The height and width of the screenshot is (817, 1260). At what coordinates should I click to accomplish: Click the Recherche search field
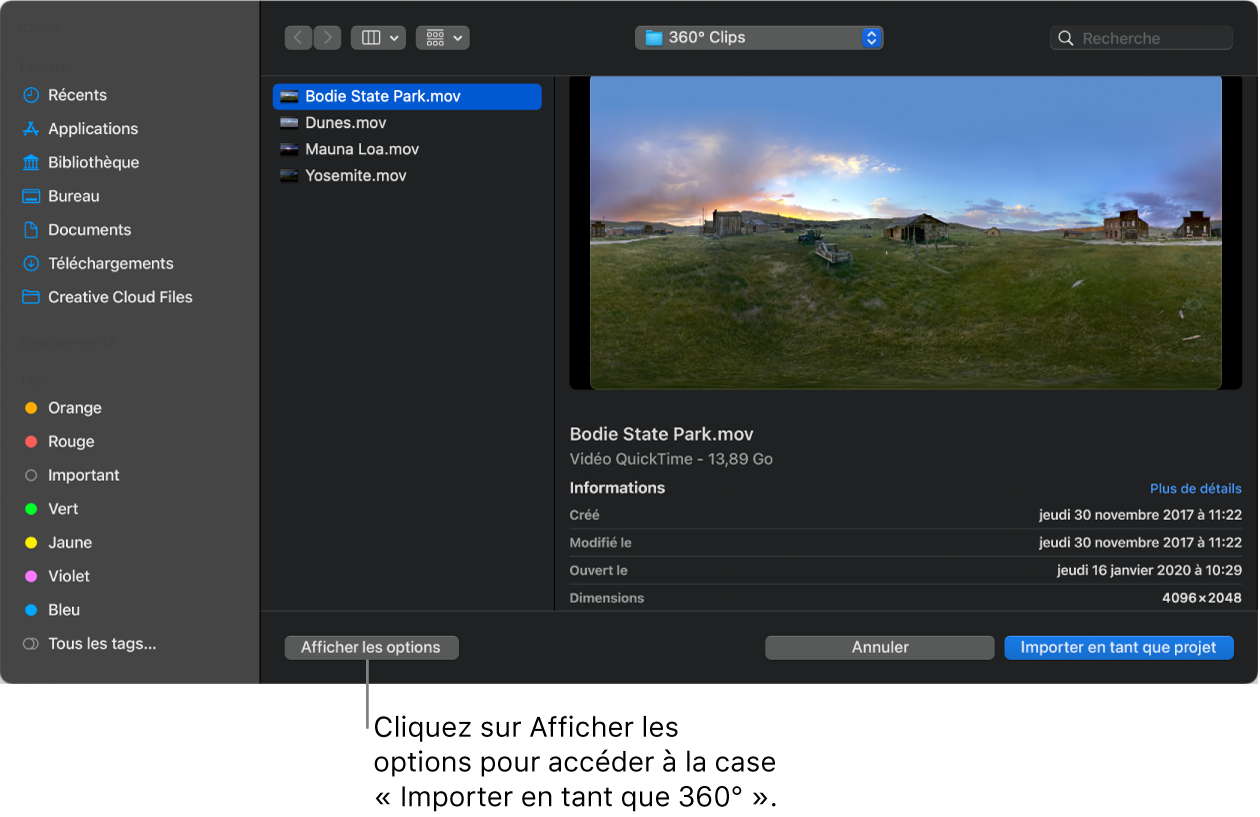[1140, 37]
